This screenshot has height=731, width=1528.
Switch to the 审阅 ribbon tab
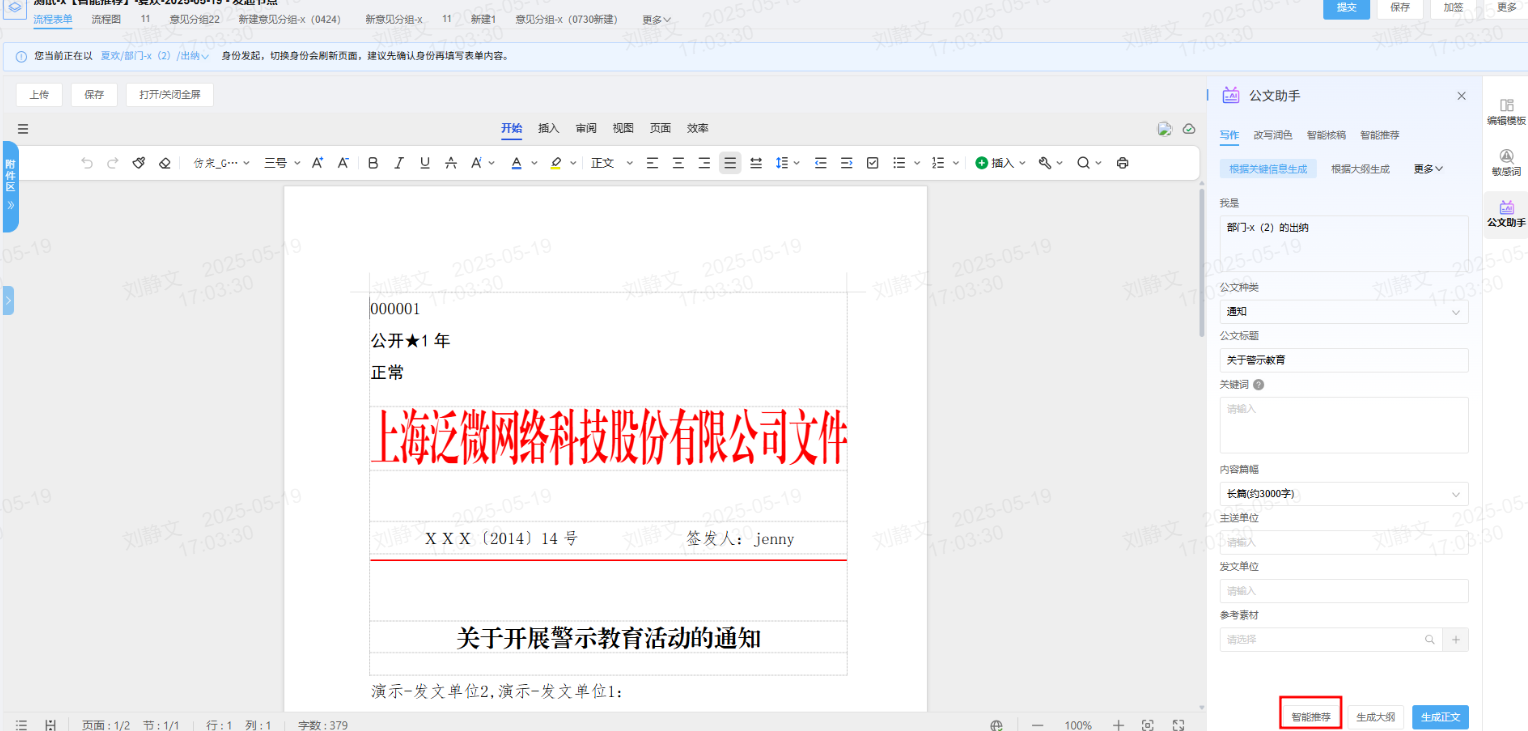tap(586, 128)
